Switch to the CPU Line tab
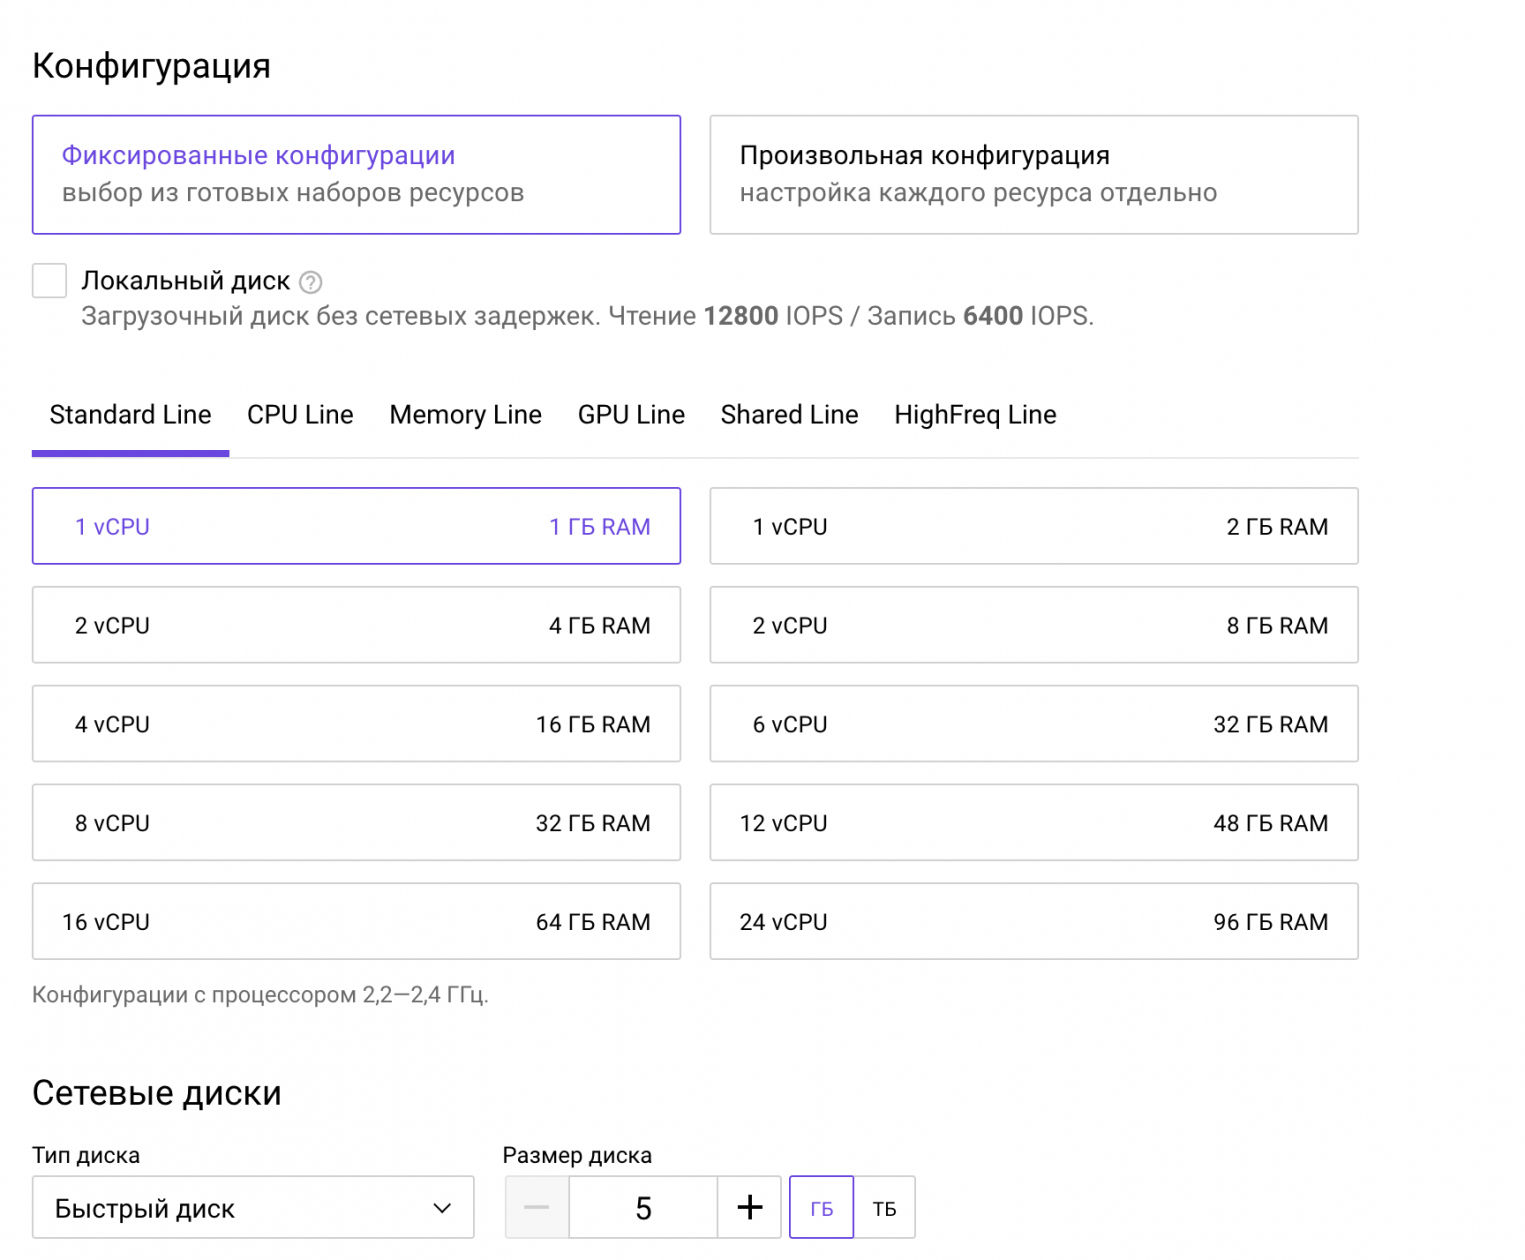The width and height of the screenshot is (1525, 1260). (300, 415)
